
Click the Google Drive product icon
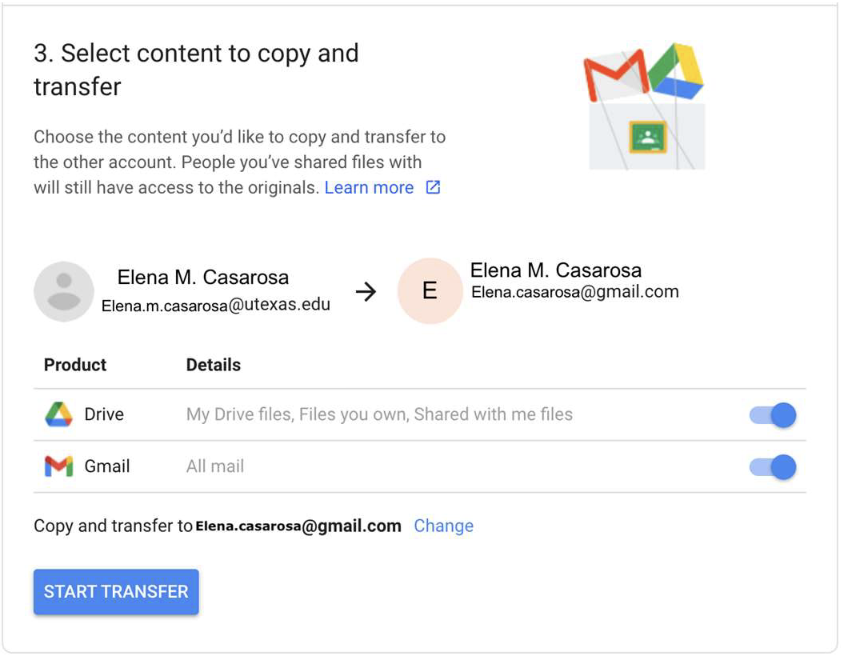click(59, 414)
